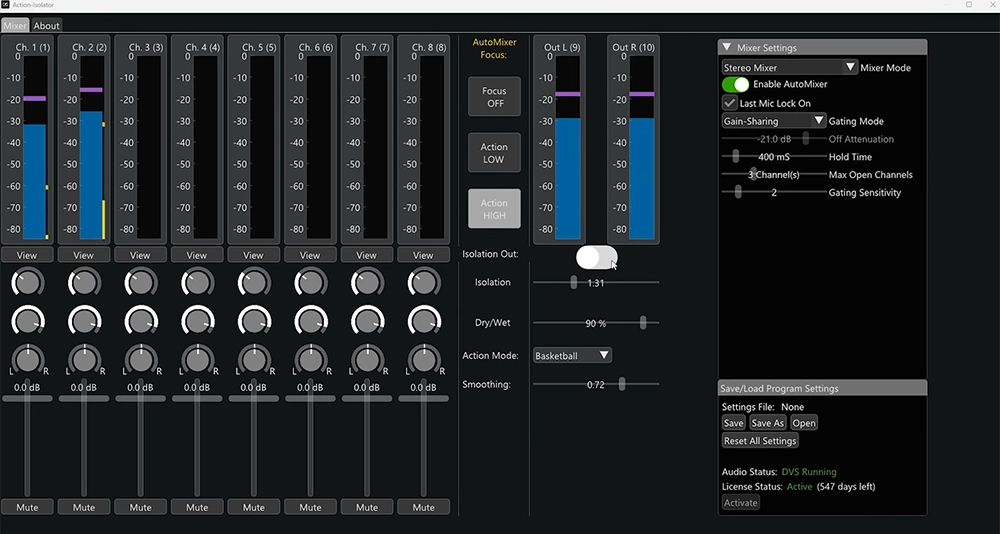Click the Action-Isolator title bar icon
The height and width of the screenshot is (534, 1000).
pos(5,5)
